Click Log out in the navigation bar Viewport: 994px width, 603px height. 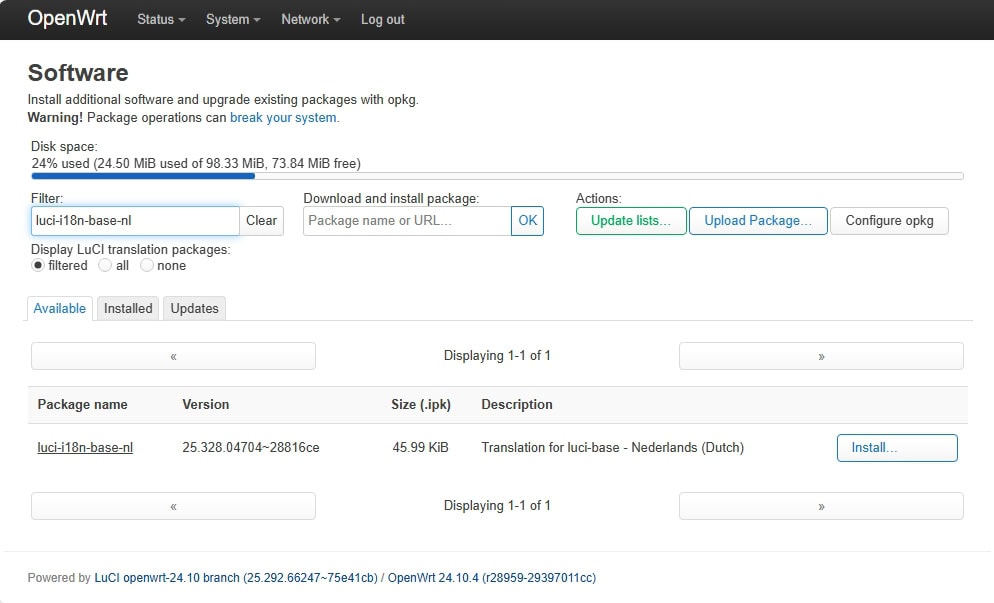[382, 19]
